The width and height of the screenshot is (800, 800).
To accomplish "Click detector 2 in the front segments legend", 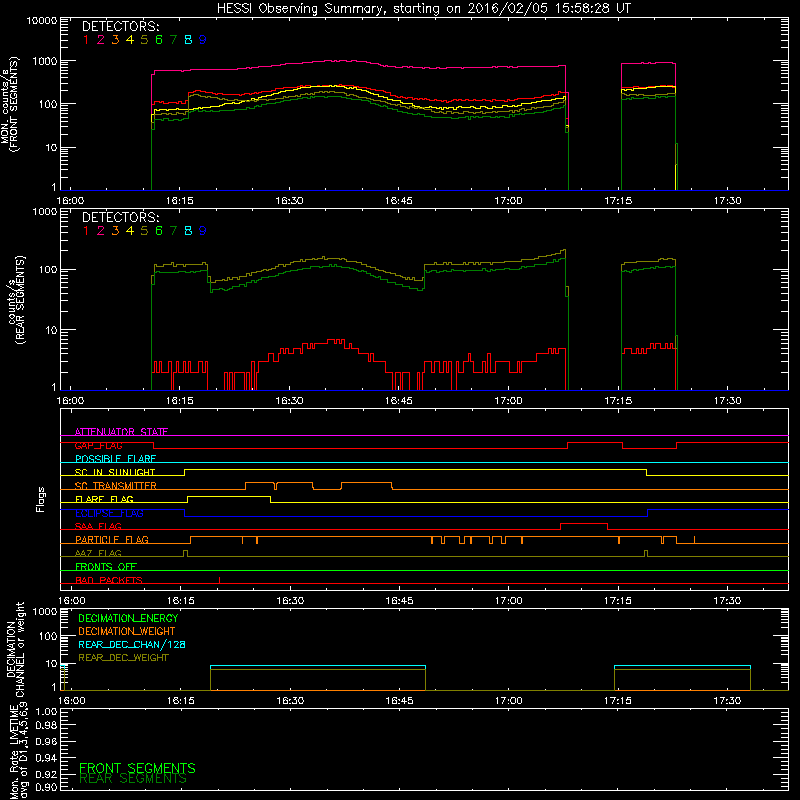I will click(101, 40).
